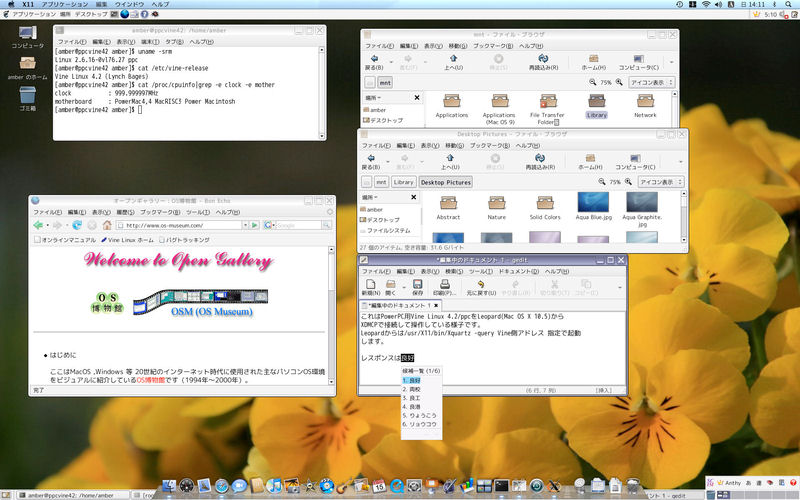
Task: Click the red OS博物館 link
Action: coord(151,380)
